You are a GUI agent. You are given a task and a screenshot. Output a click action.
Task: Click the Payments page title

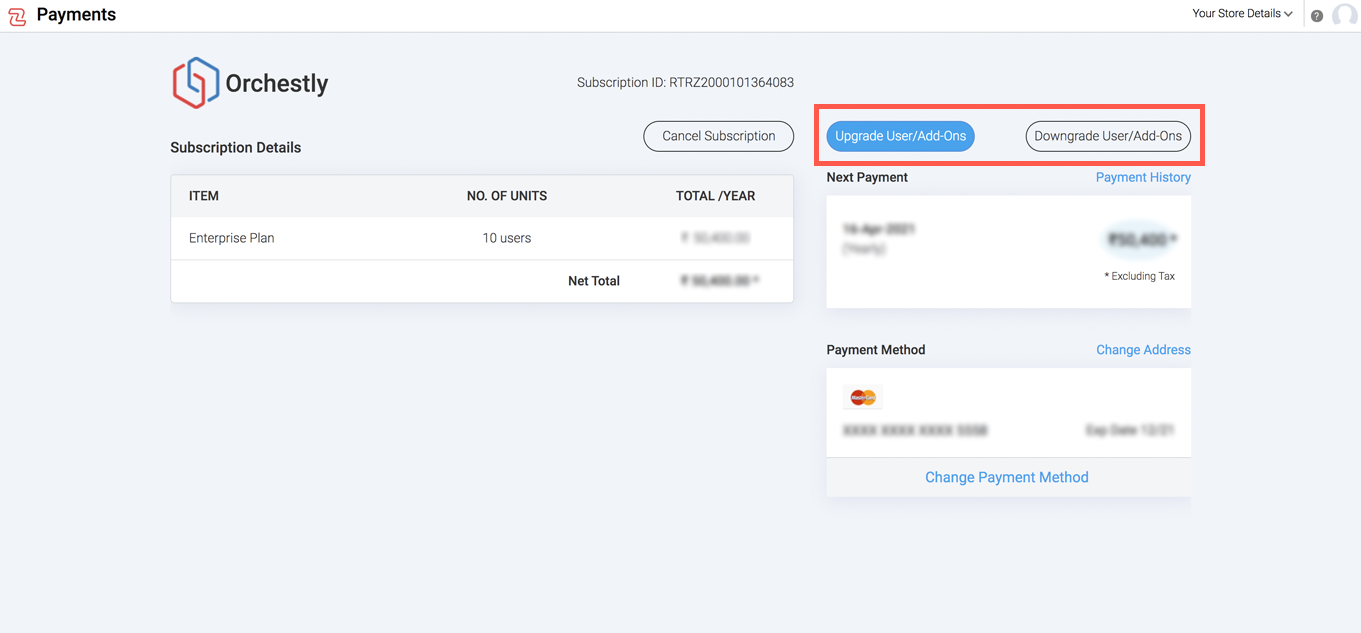click(x=76, y=15)
